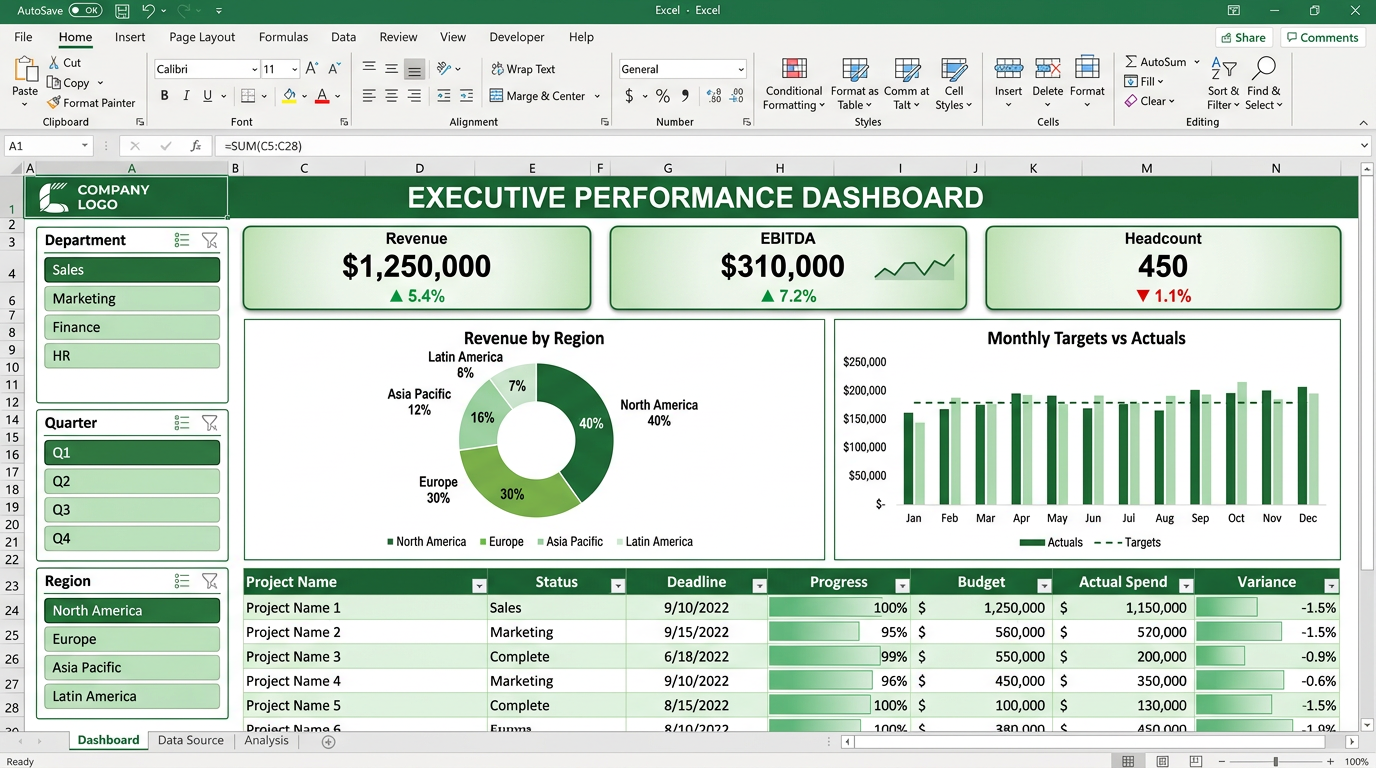
Task: Open Conditional Formatting
Action: point(794,83)
